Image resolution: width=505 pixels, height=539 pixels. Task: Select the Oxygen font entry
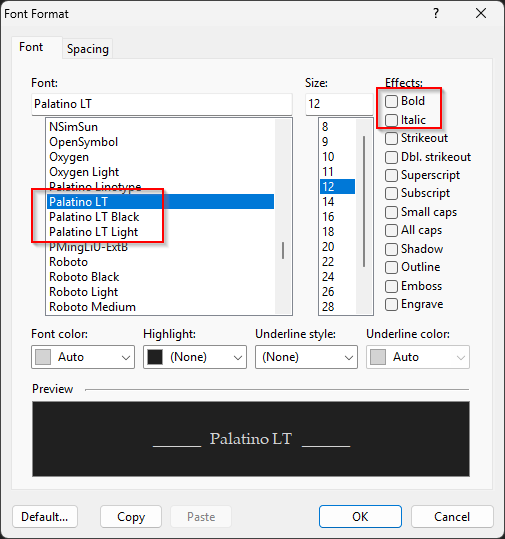tap(161, 157)
